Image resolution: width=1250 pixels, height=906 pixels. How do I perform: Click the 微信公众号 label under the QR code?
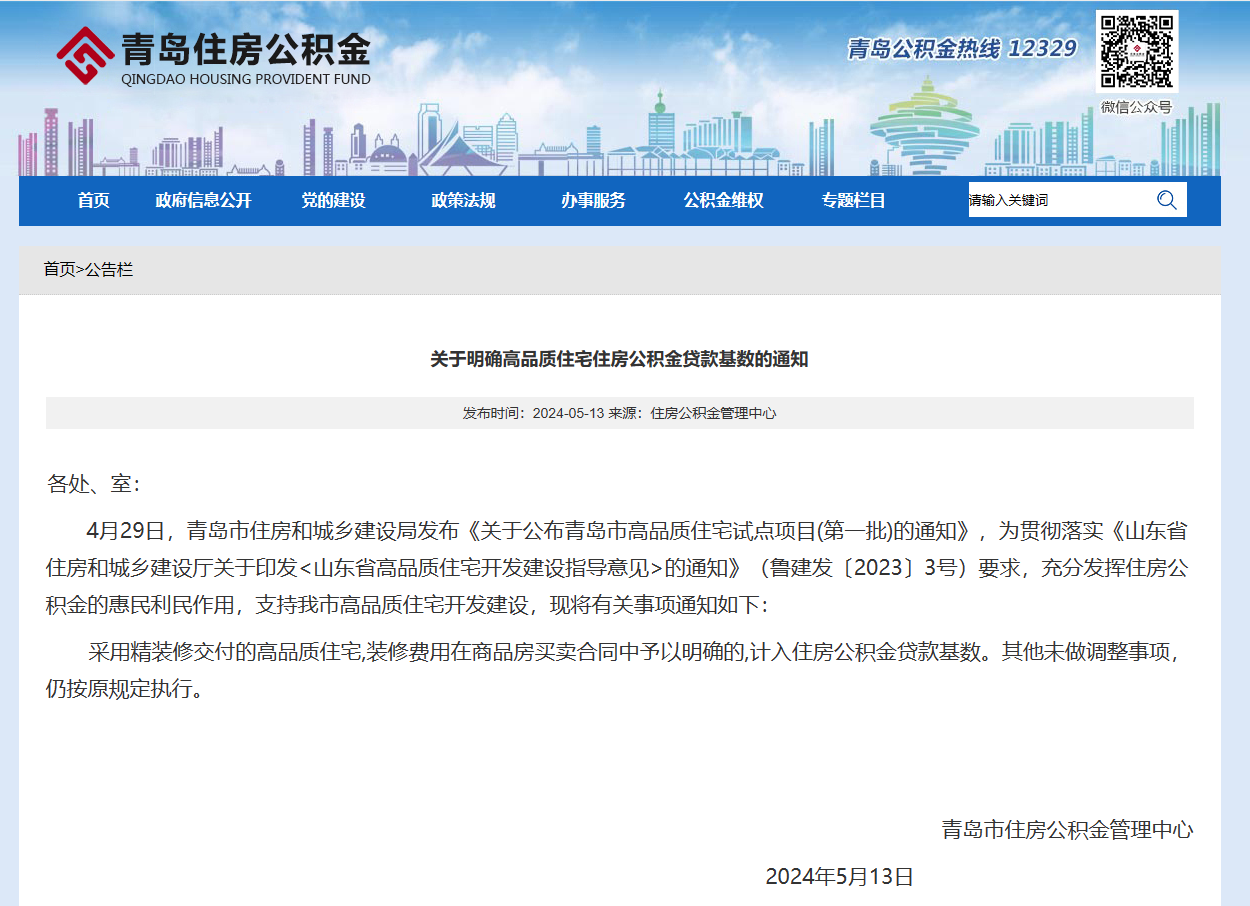1136,107
